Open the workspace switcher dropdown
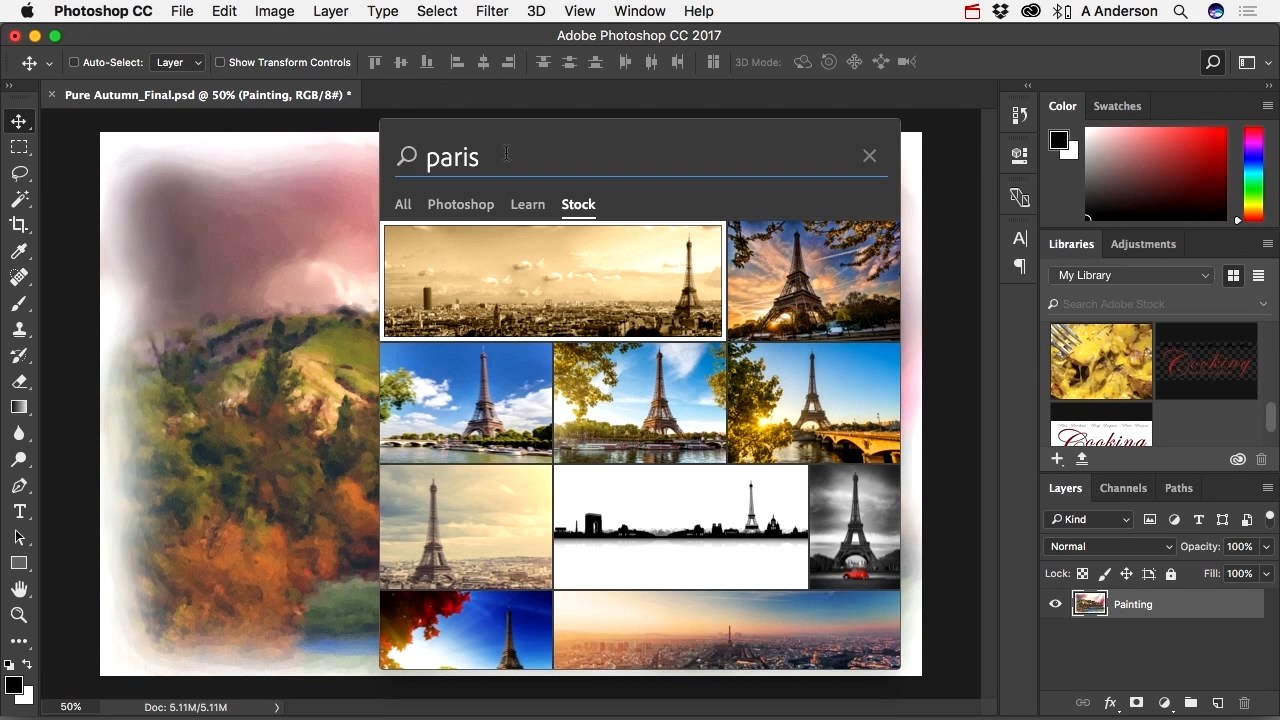 pyautogui.click(x=1253, y=62)
